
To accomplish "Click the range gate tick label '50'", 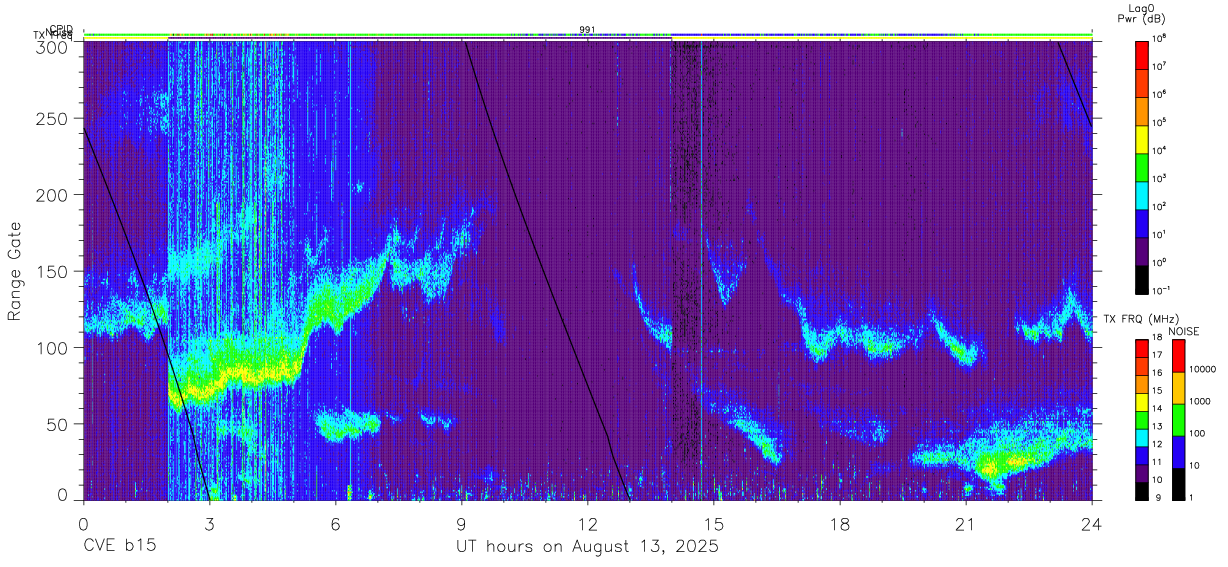I will coord(57,424).
